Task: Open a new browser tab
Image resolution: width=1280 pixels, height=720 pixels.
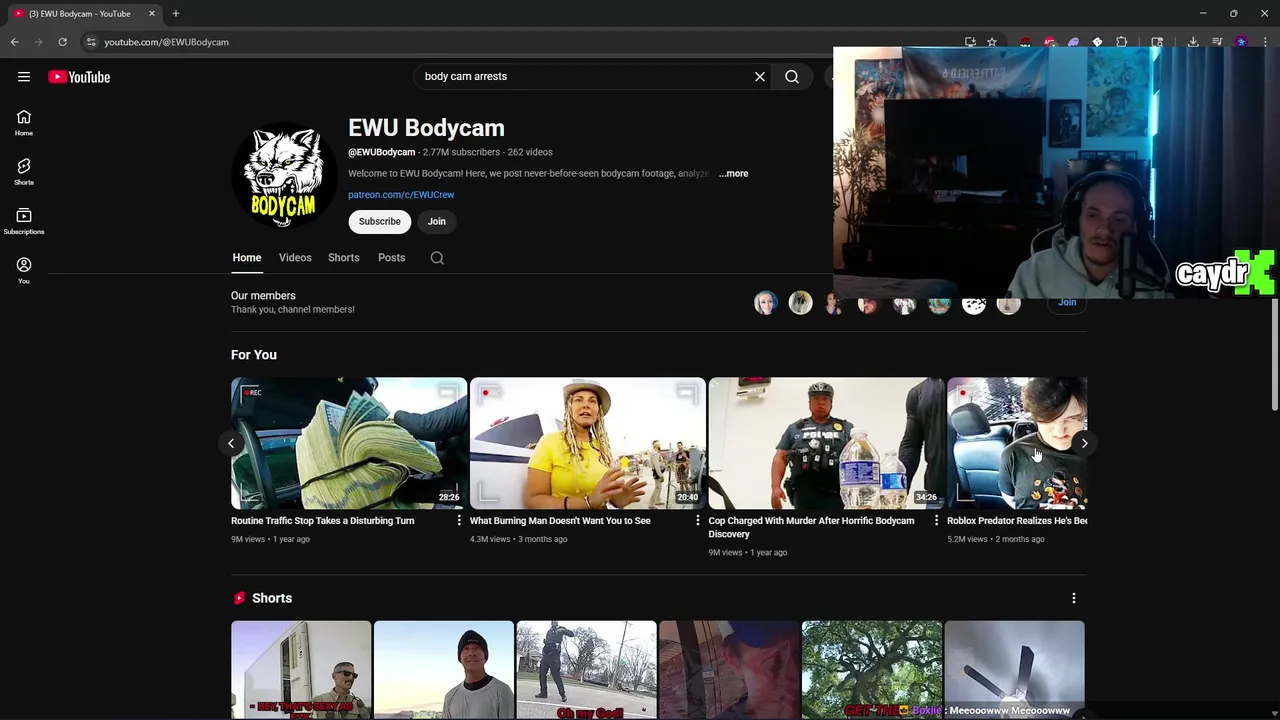Action: pos(176,14)
